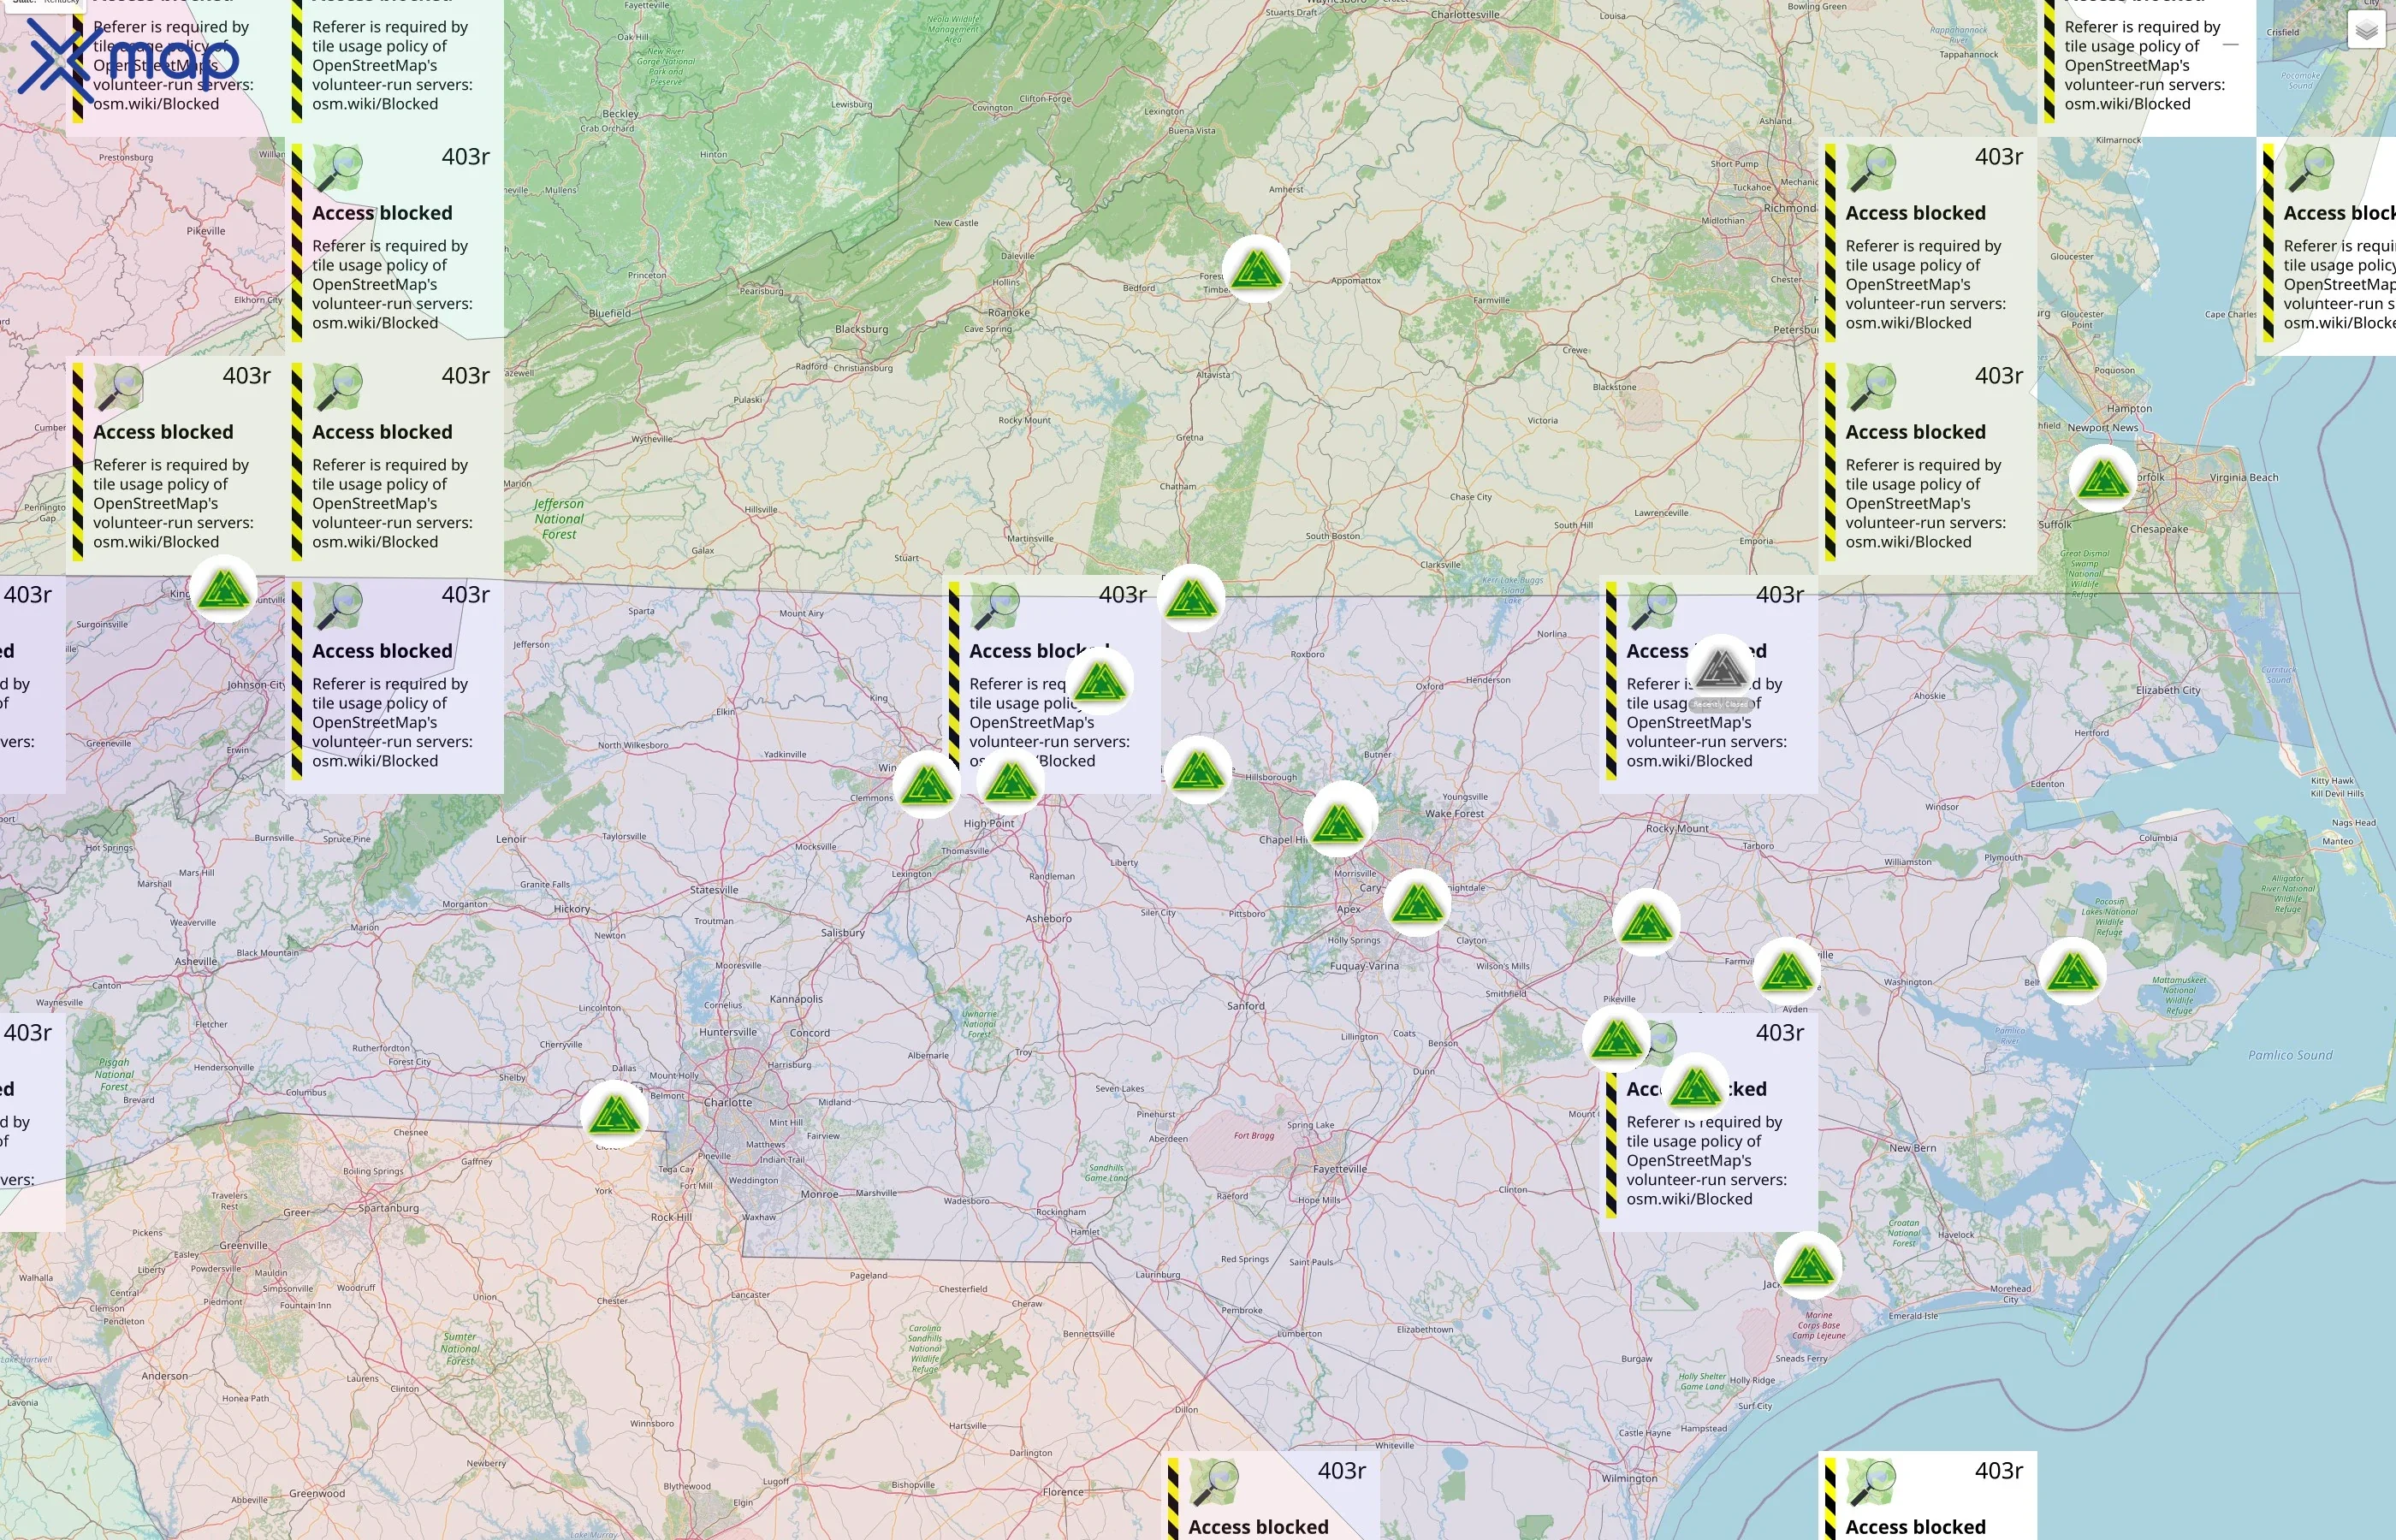Image resolution: width=2396 pixels, height=1540 pixels.
Task: Open the green marker beside Knightdale east of Cary
Action: click(x=1417, y=903)
